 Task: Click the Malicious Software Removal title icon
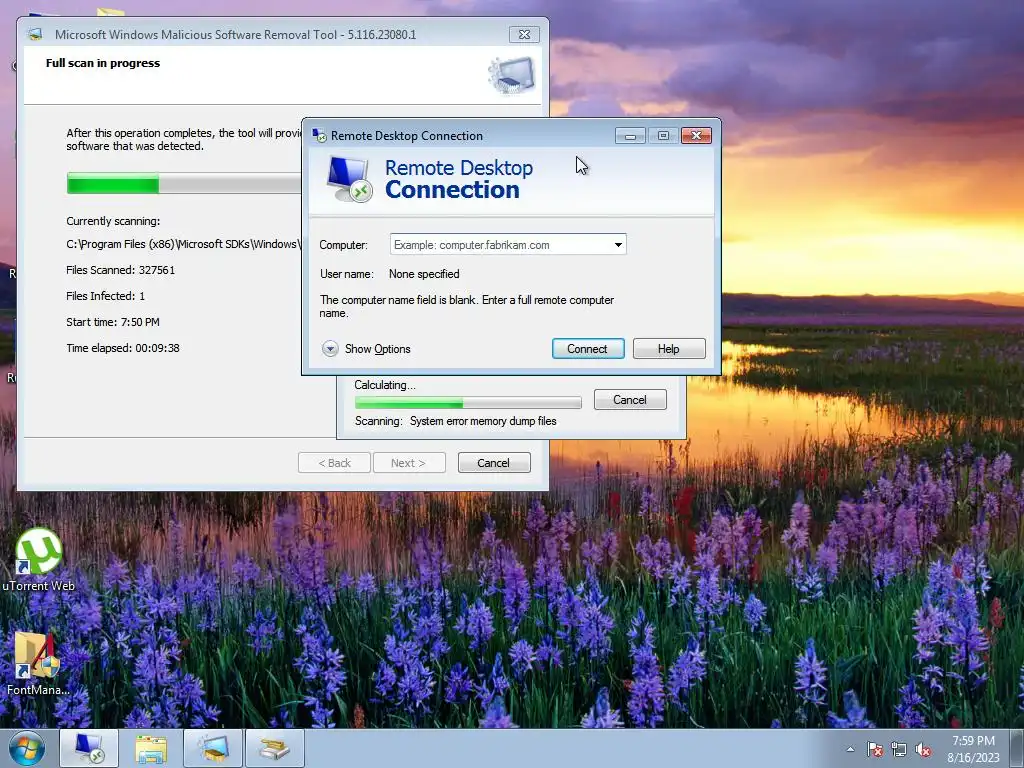click(x=35, y=35)
